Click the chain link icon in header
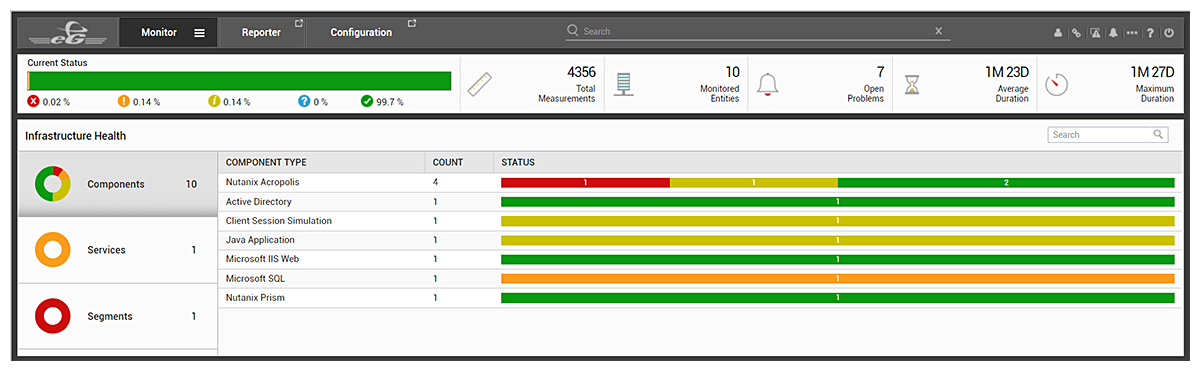 [x=1076, y=33]
